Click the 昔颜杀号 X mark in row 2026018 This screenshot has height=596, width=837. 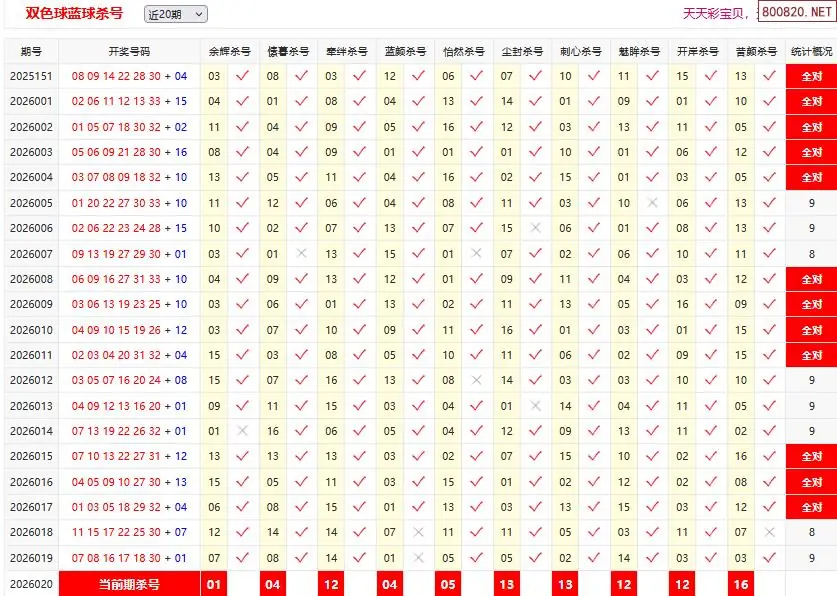769,533
